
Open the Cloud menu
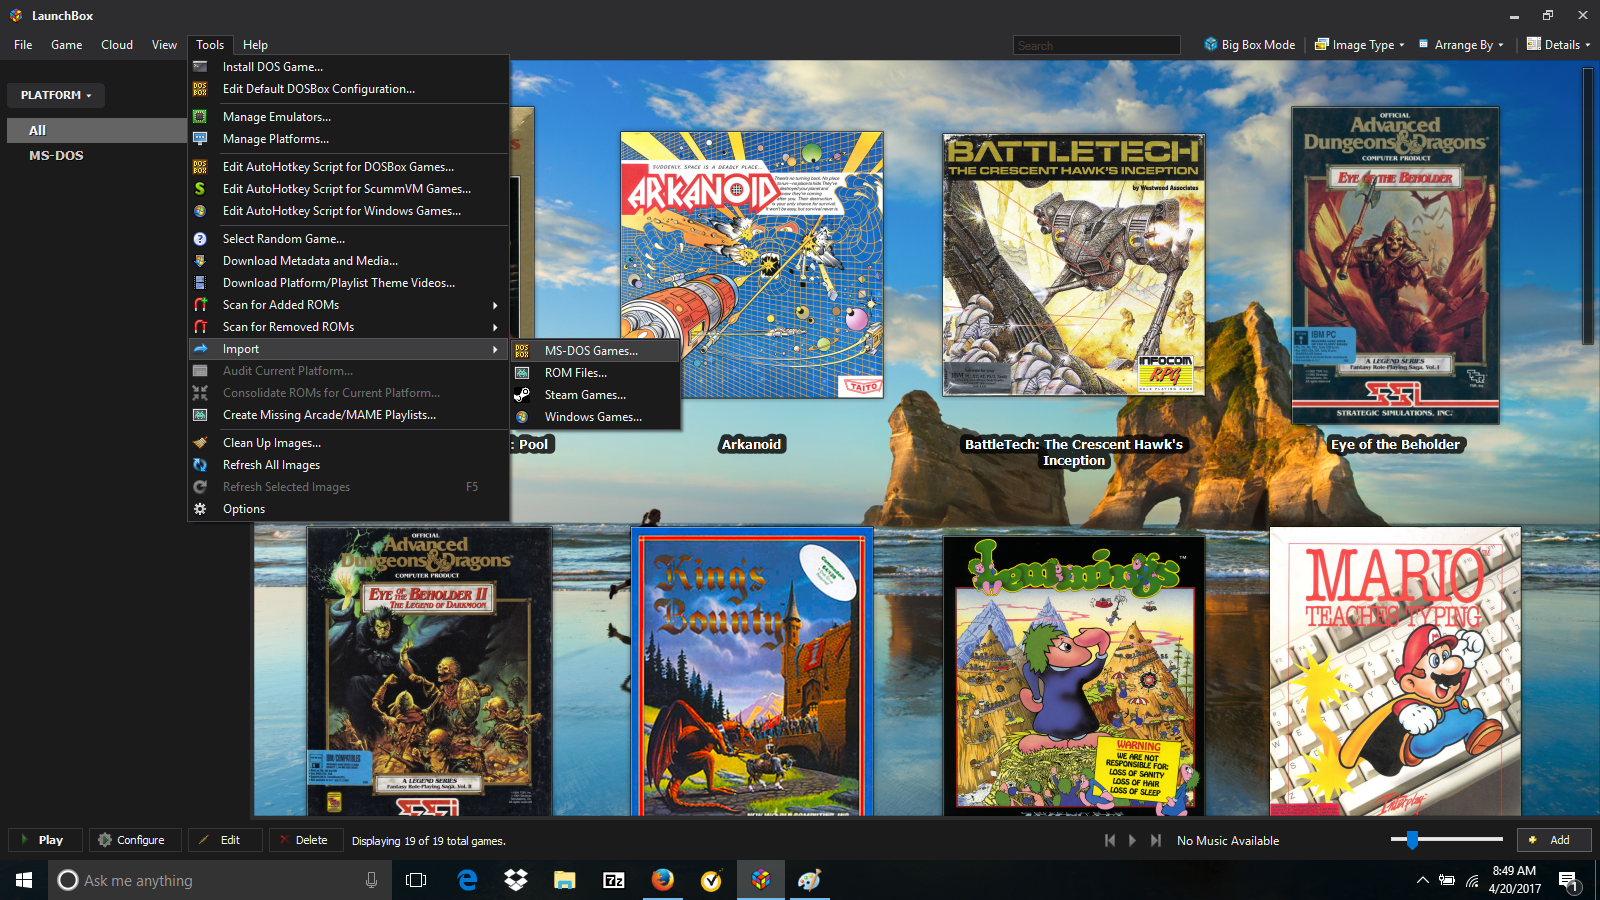[x=117, y=45]
